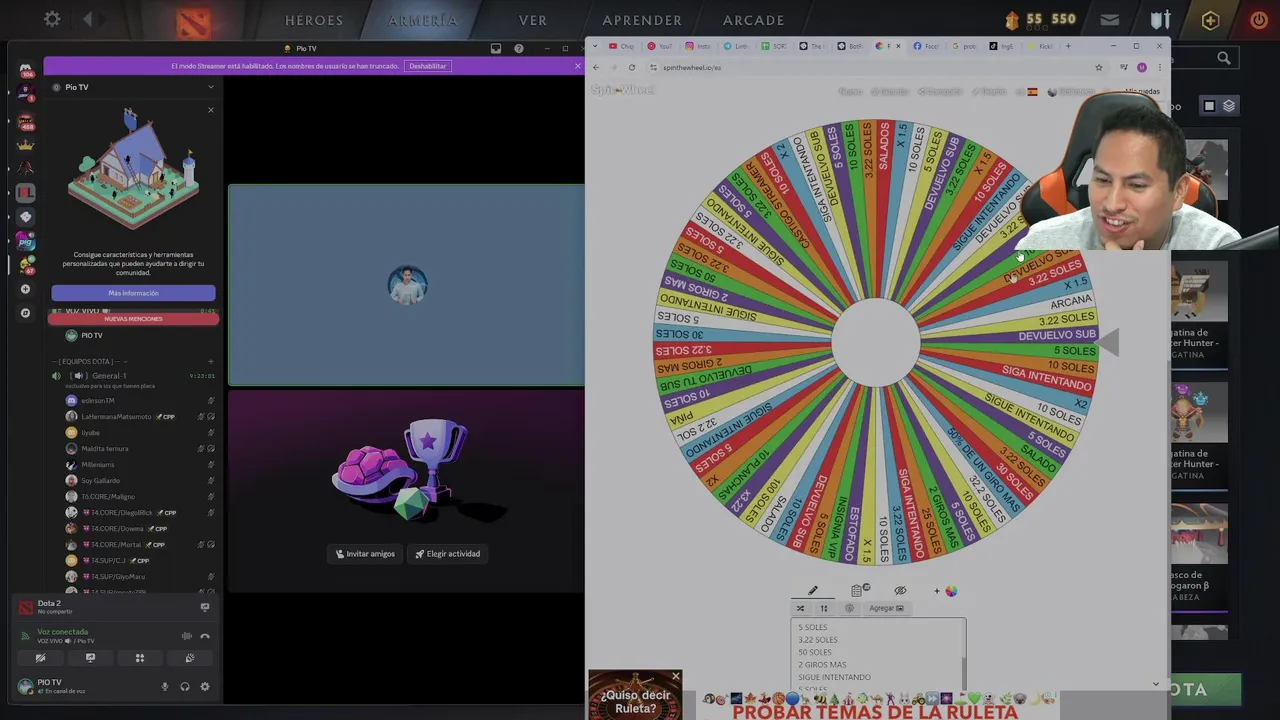Open the APRENDER tab

click(642, 20)
